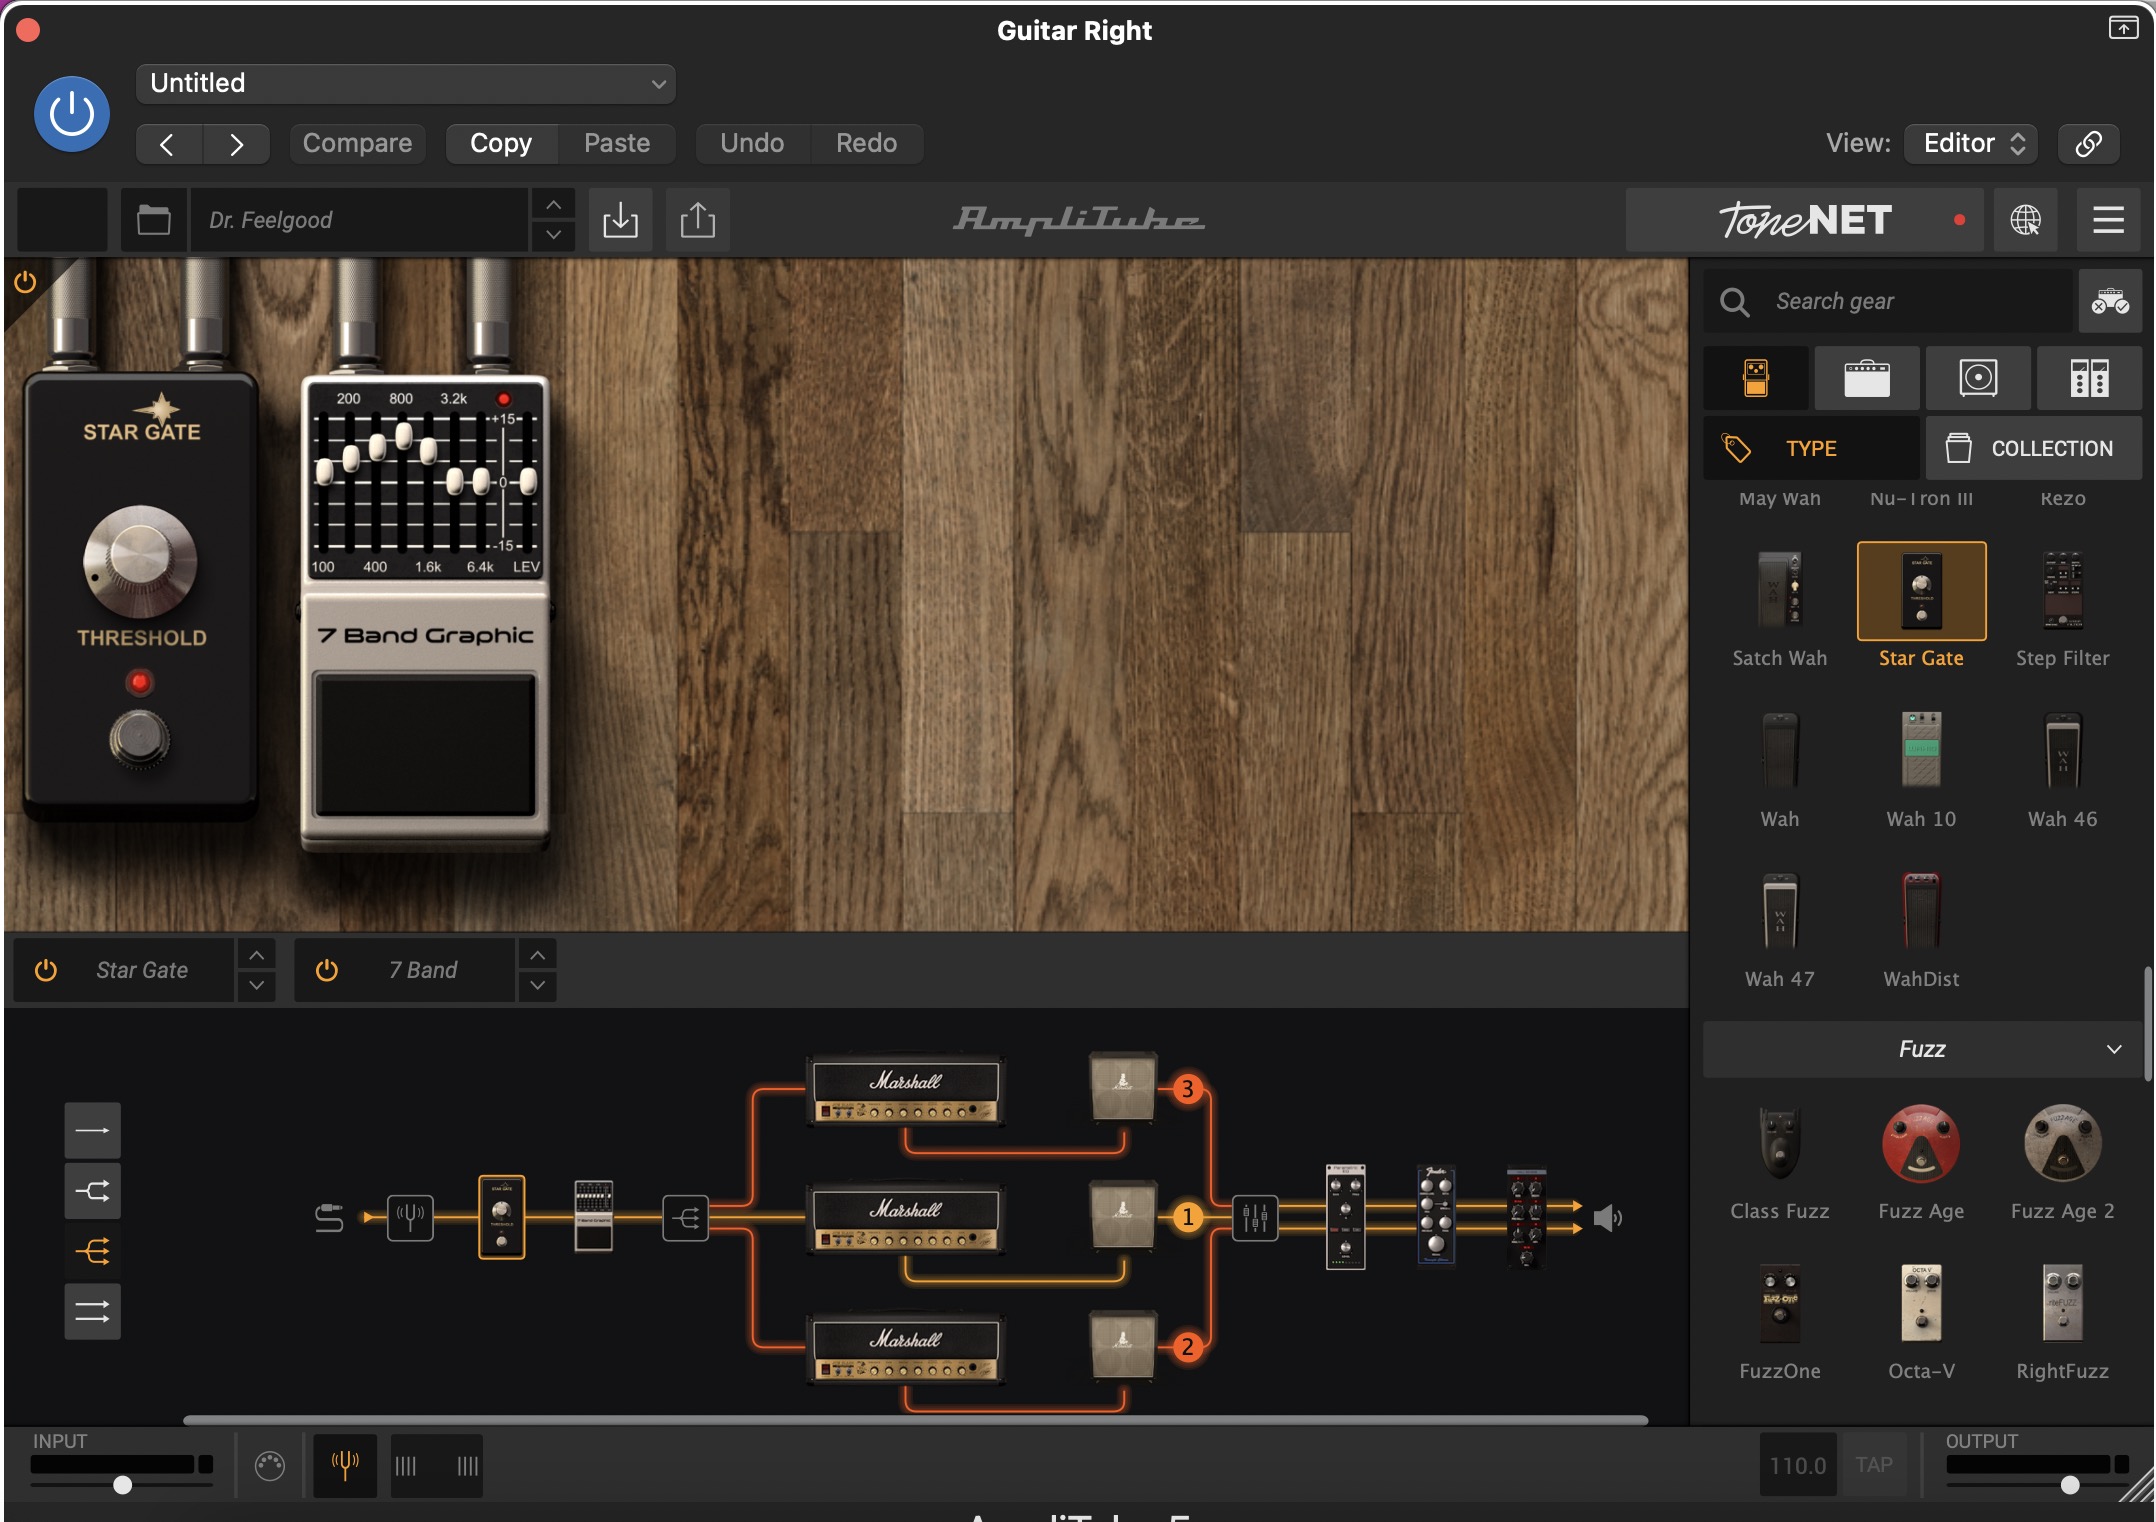Select the cabinets gear tab
The width and height of the screenshot is (2156, 1522).
pos(1978,378)
